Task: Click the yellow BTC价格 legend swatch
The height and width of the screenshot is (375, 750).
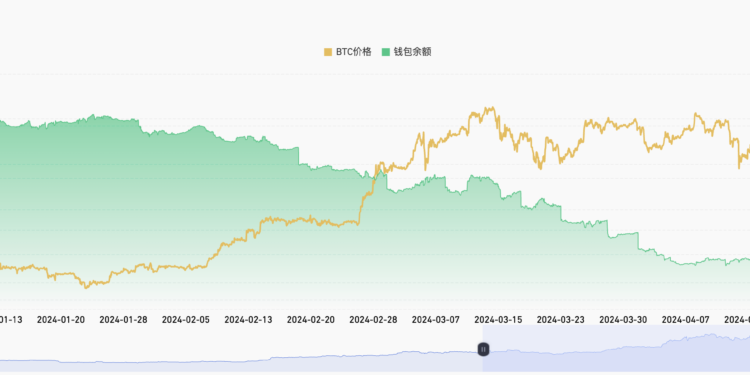Action: [328, 52]
